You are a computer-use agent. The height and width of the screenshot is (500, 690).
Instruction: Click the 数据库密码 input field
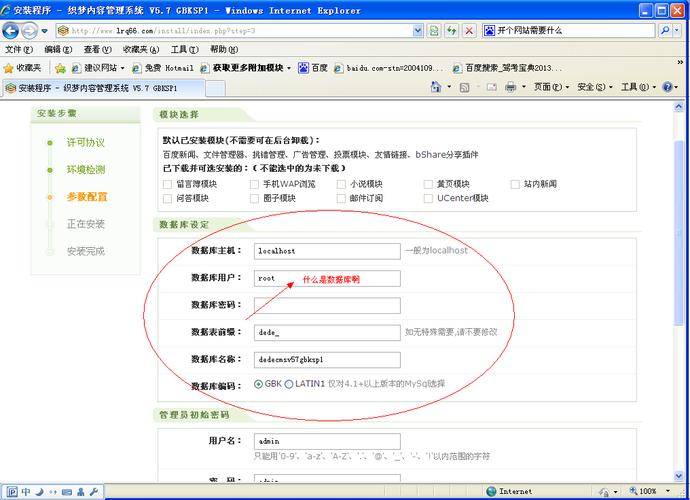(x=326, y=305)
